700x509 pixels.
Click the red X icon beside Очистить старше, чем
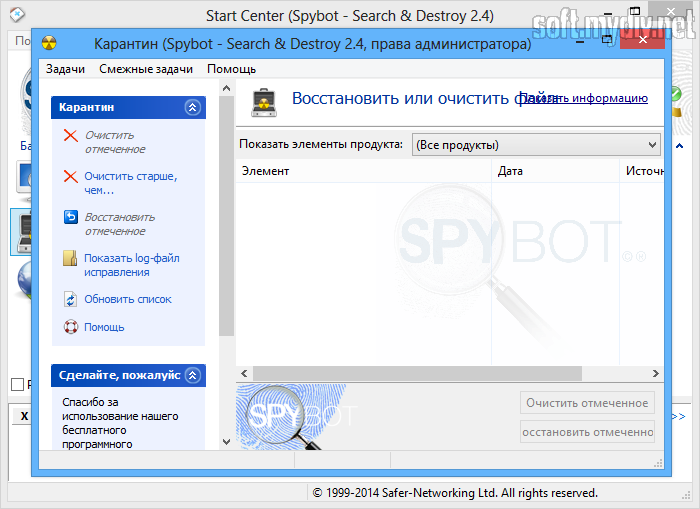coord(71,176)
